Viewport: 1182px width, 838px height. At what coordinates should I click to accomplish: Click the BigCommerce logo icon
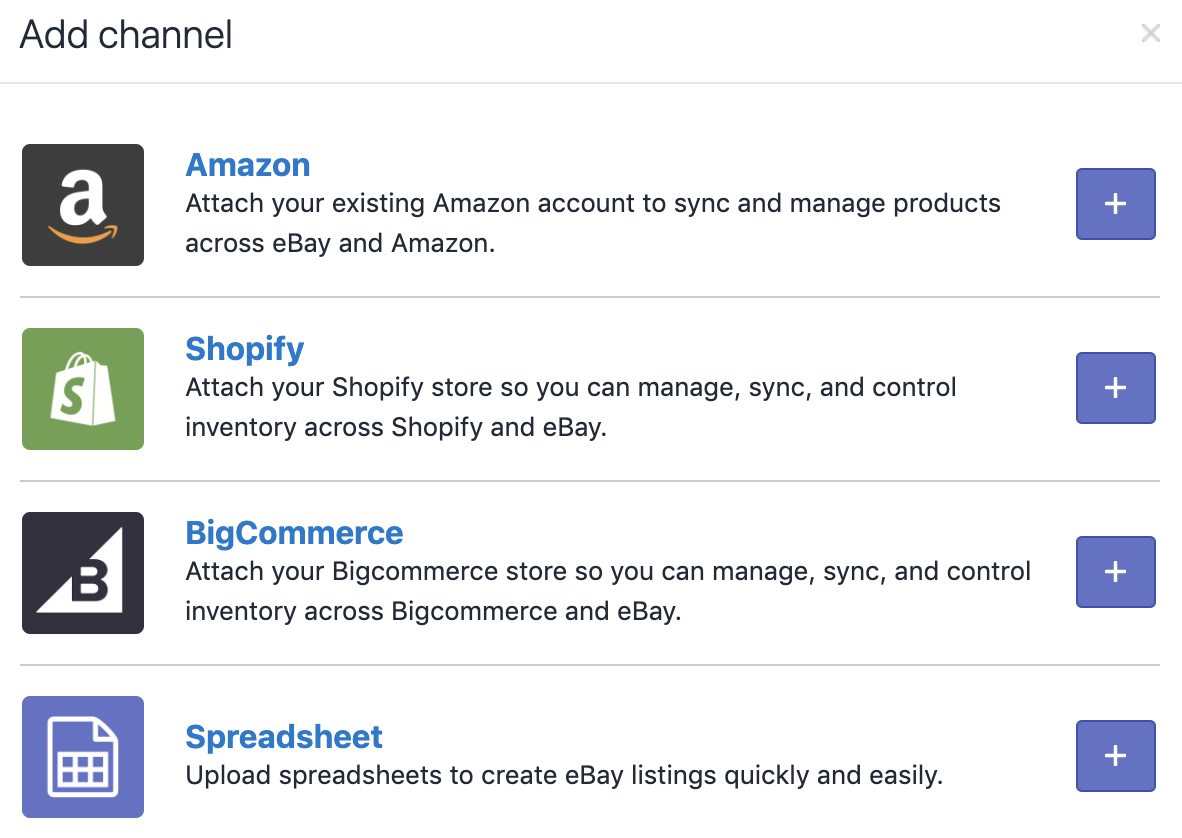click(x=83, y=573)
